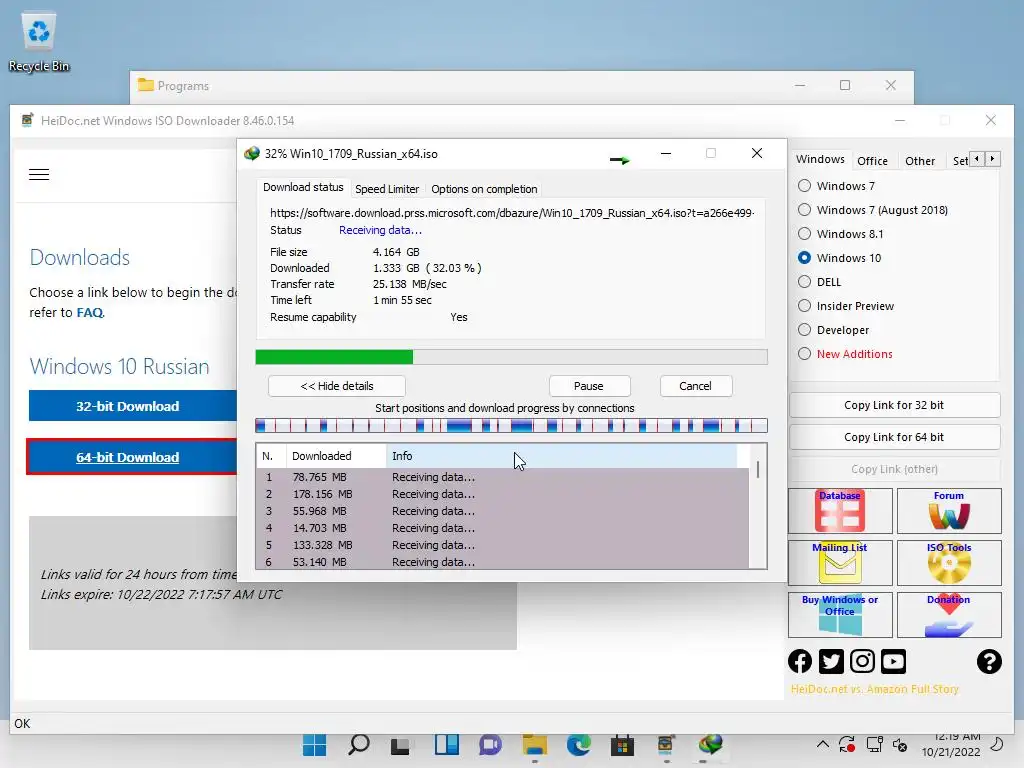The width and height of the screenshot is (1024, 768).
Task: Switch to the Windows tab
Action: [x=820, y=159]
